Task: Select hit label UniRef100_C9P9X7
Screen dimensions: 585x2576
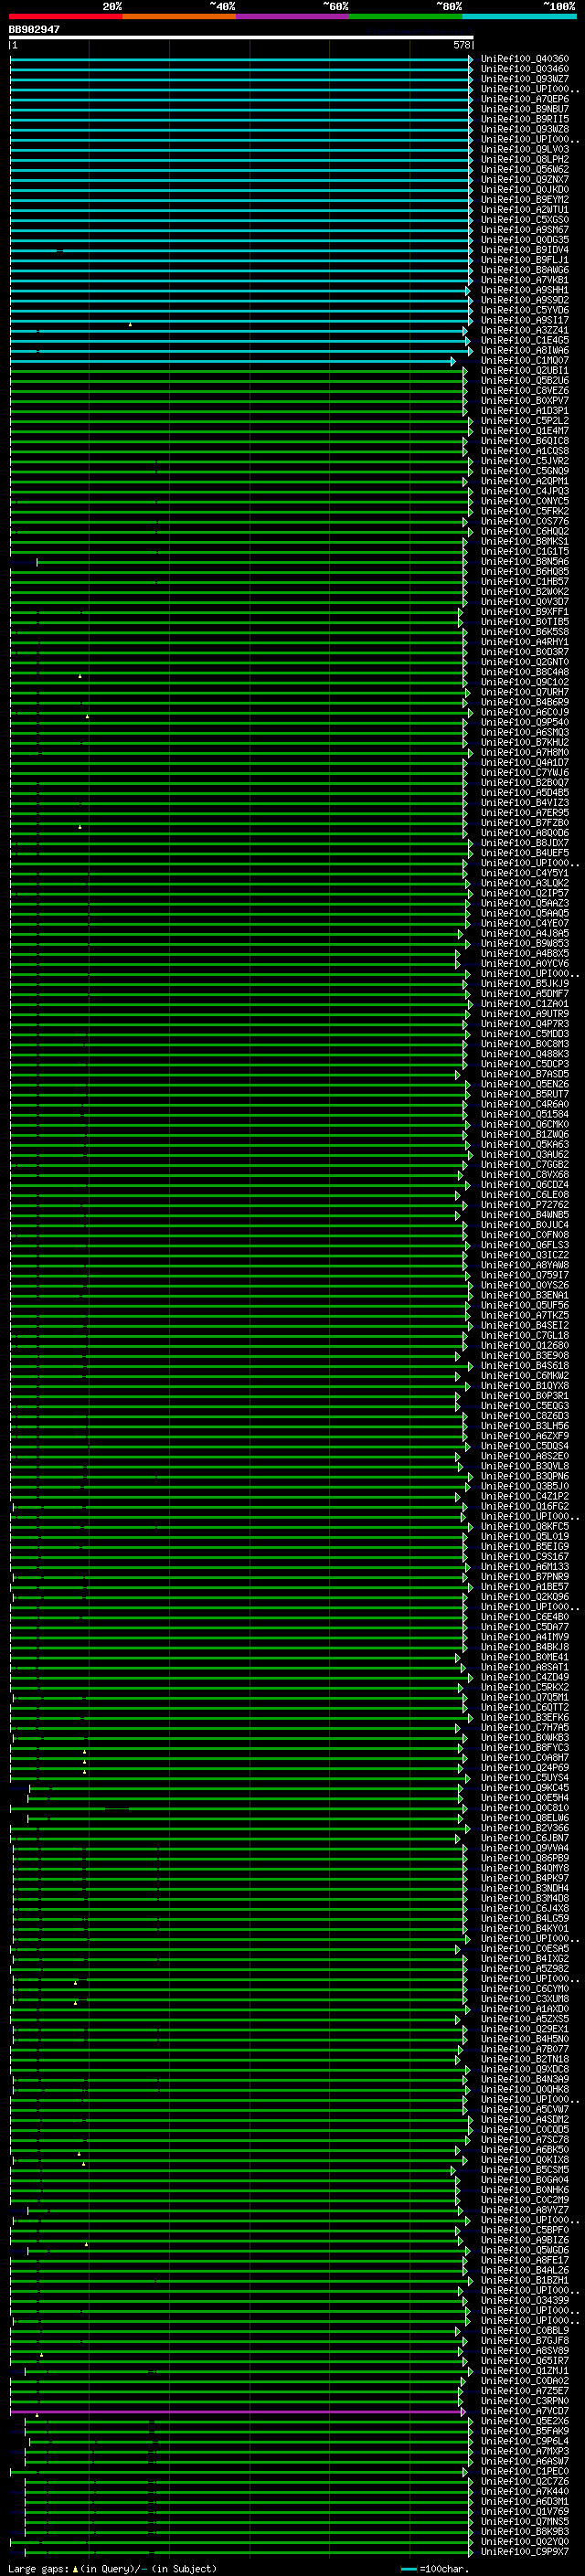Action: [525, 2552]
